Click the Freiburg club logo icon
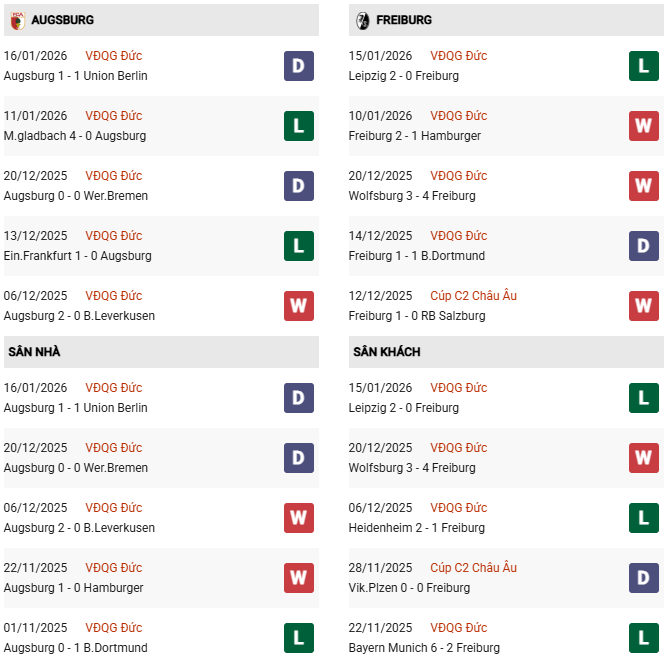 362,20
